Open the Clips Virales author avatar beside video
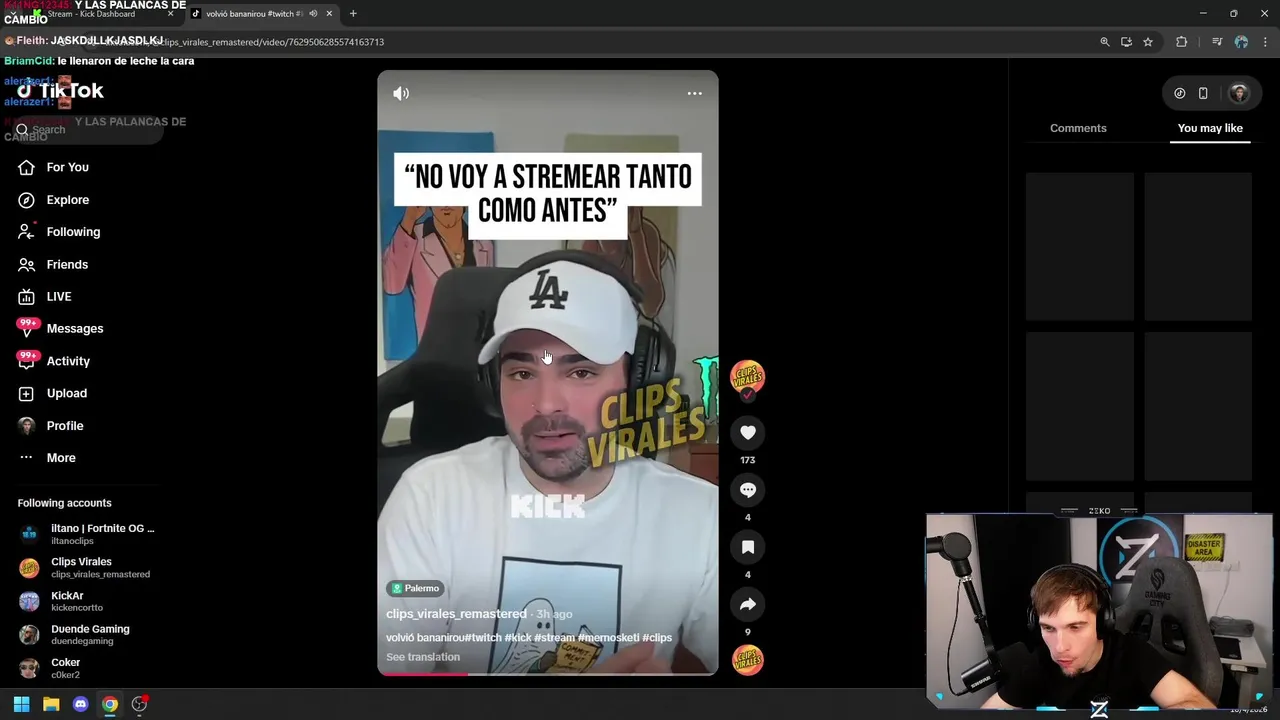1280x720 pixels. coord(747,377)
